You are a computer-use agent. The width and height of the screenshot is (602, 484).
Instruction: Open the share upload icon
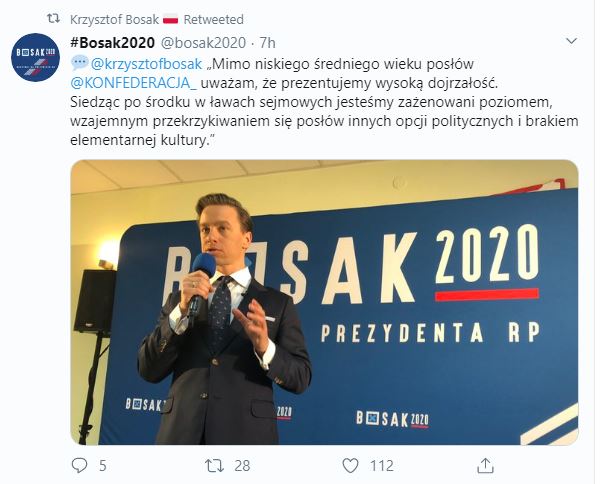(485, 466)
